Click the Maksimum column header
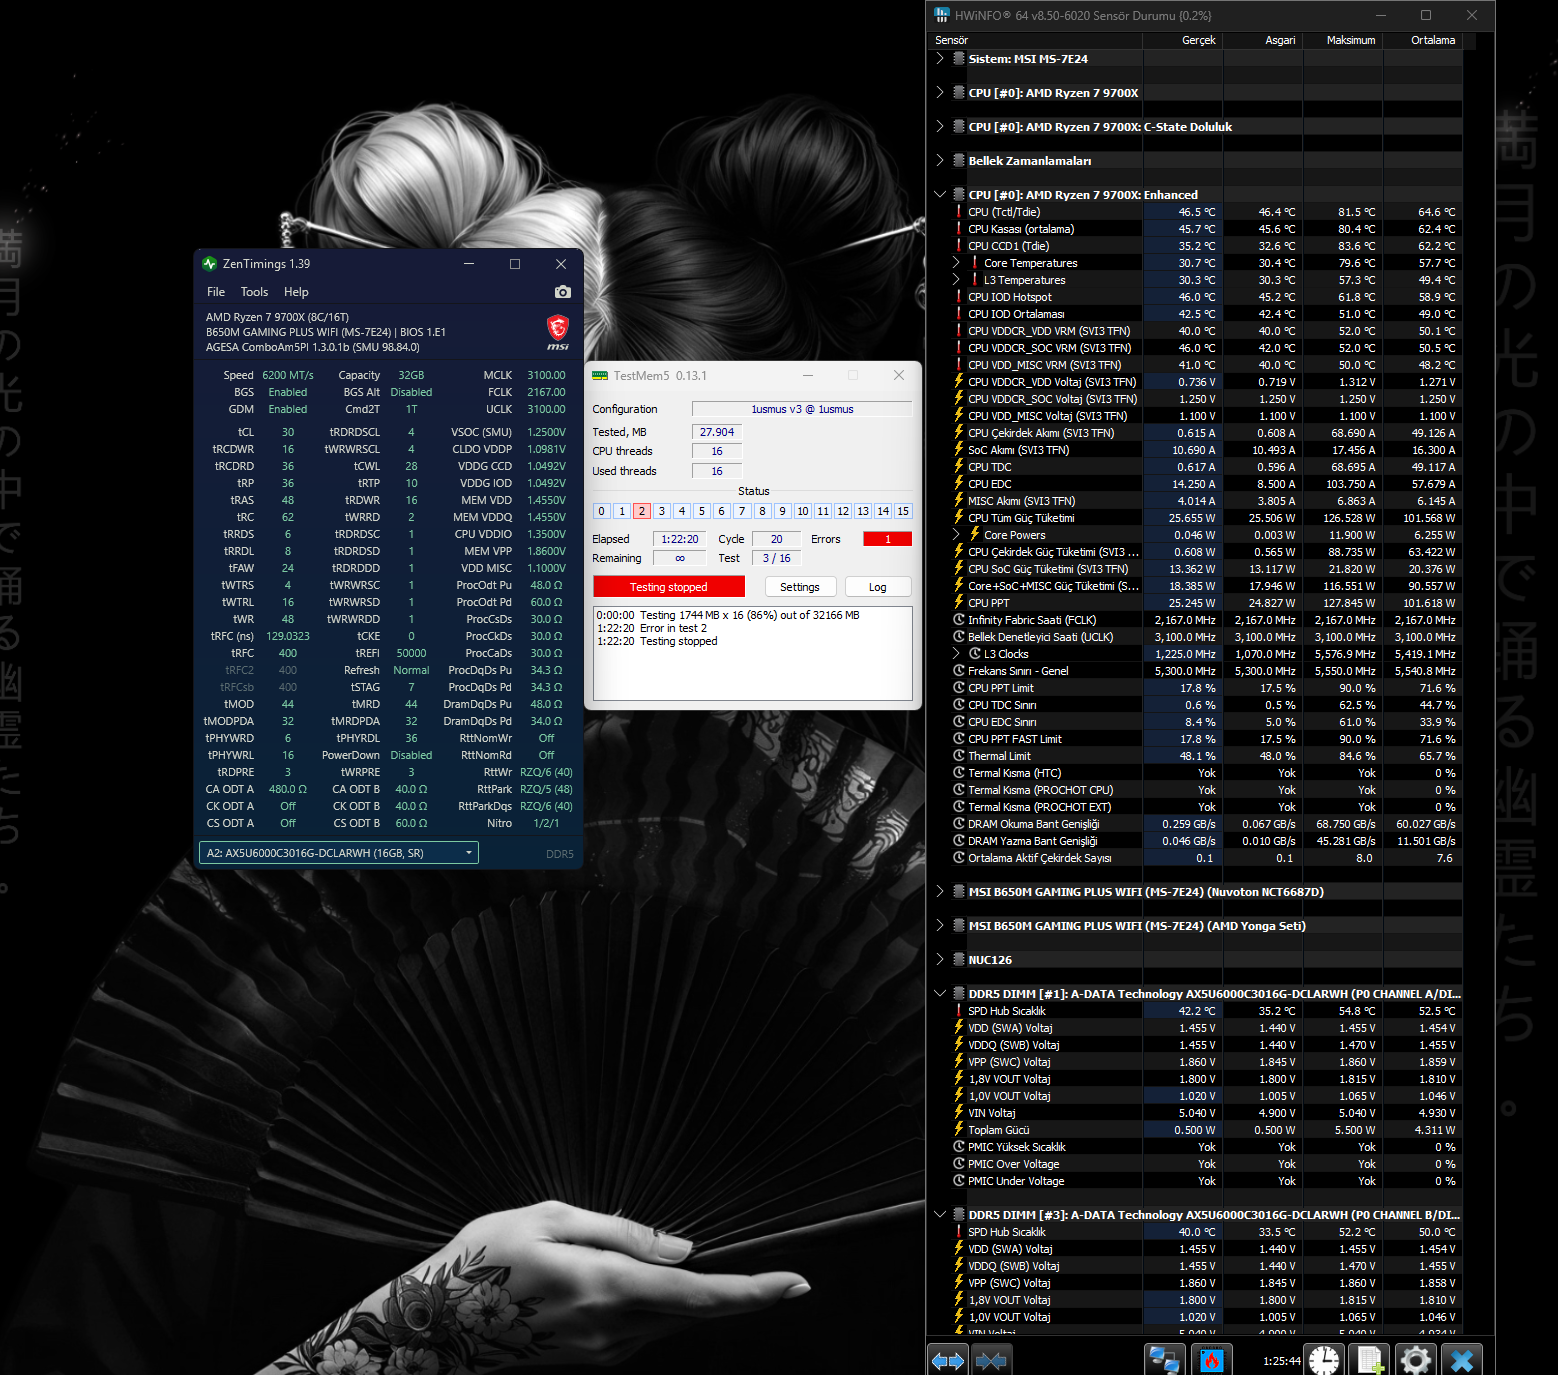Screen dimensions: 1558x1375 tap(1343, 40)
